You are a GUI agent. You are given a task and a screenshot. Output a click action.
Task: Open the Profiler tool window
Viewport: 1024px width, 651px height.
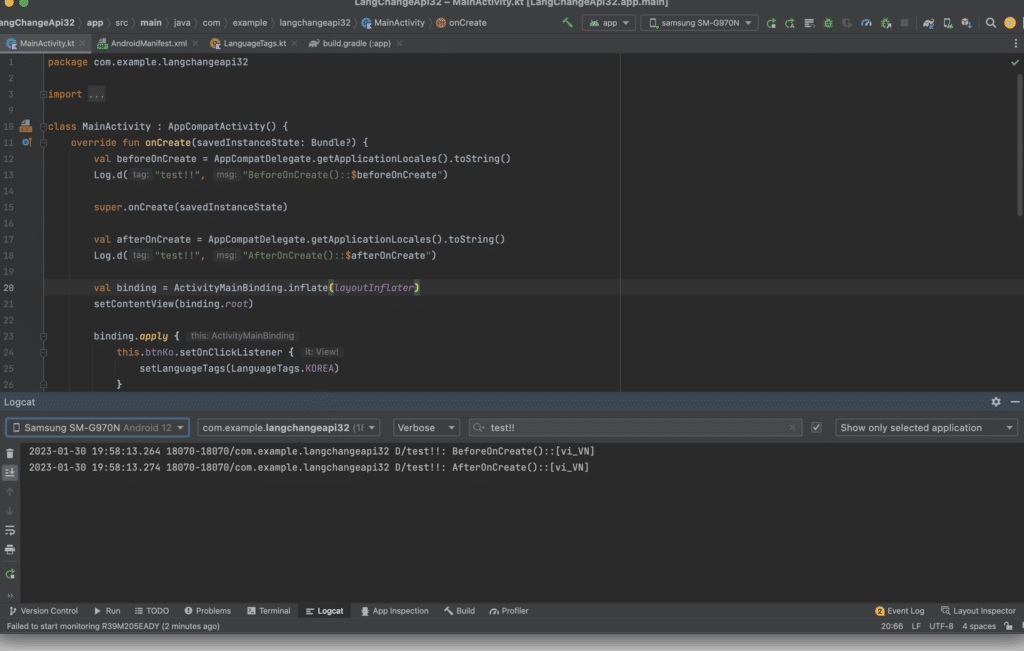[508, 611]
